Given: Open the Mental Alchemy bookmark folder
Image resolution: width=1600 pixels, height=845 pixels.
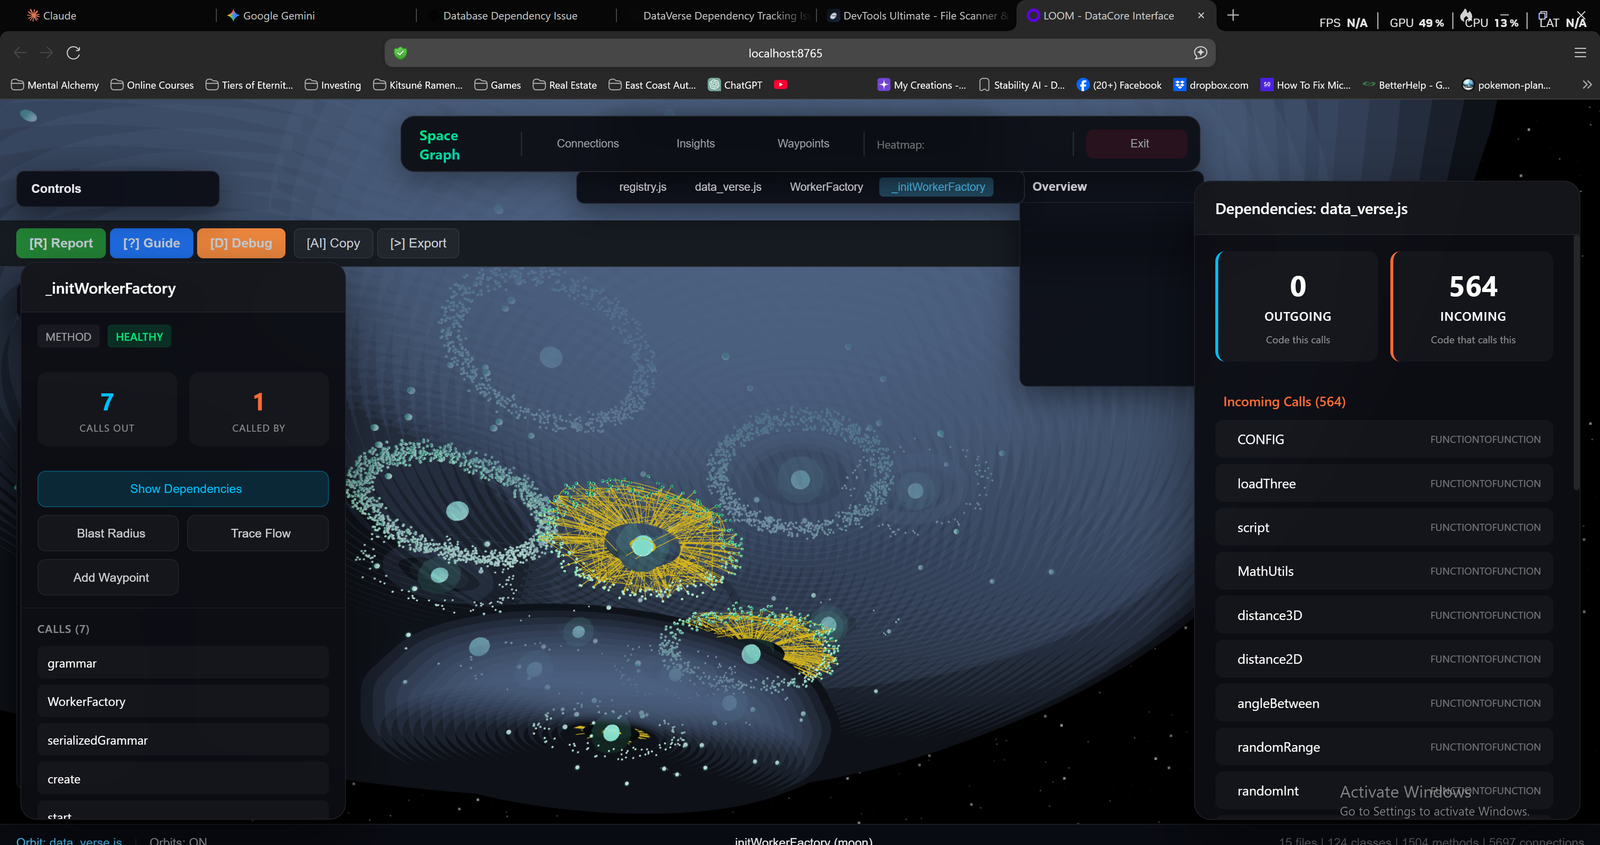Looking at the screenshot, I should (x=55, y=85).
